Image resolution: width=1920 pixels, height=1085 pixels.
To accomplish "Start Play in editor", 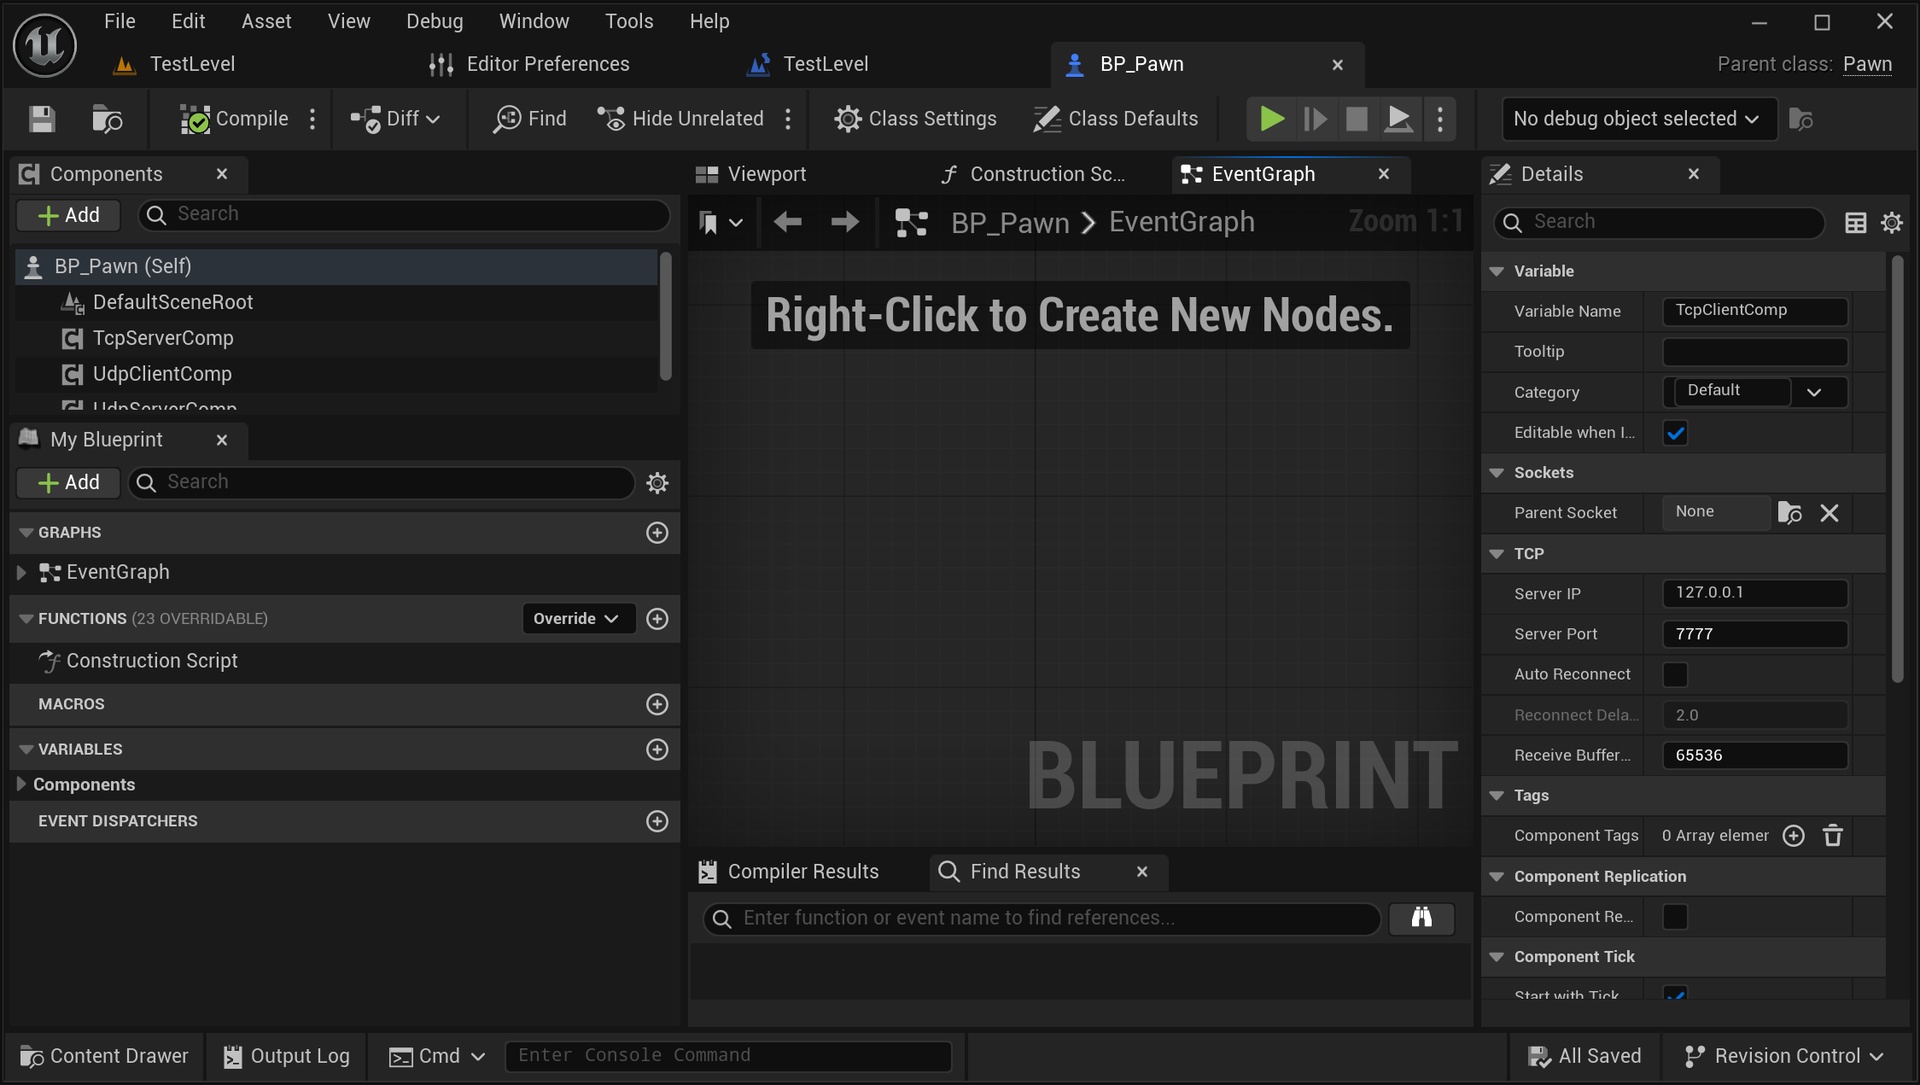I will [1271, 119].
